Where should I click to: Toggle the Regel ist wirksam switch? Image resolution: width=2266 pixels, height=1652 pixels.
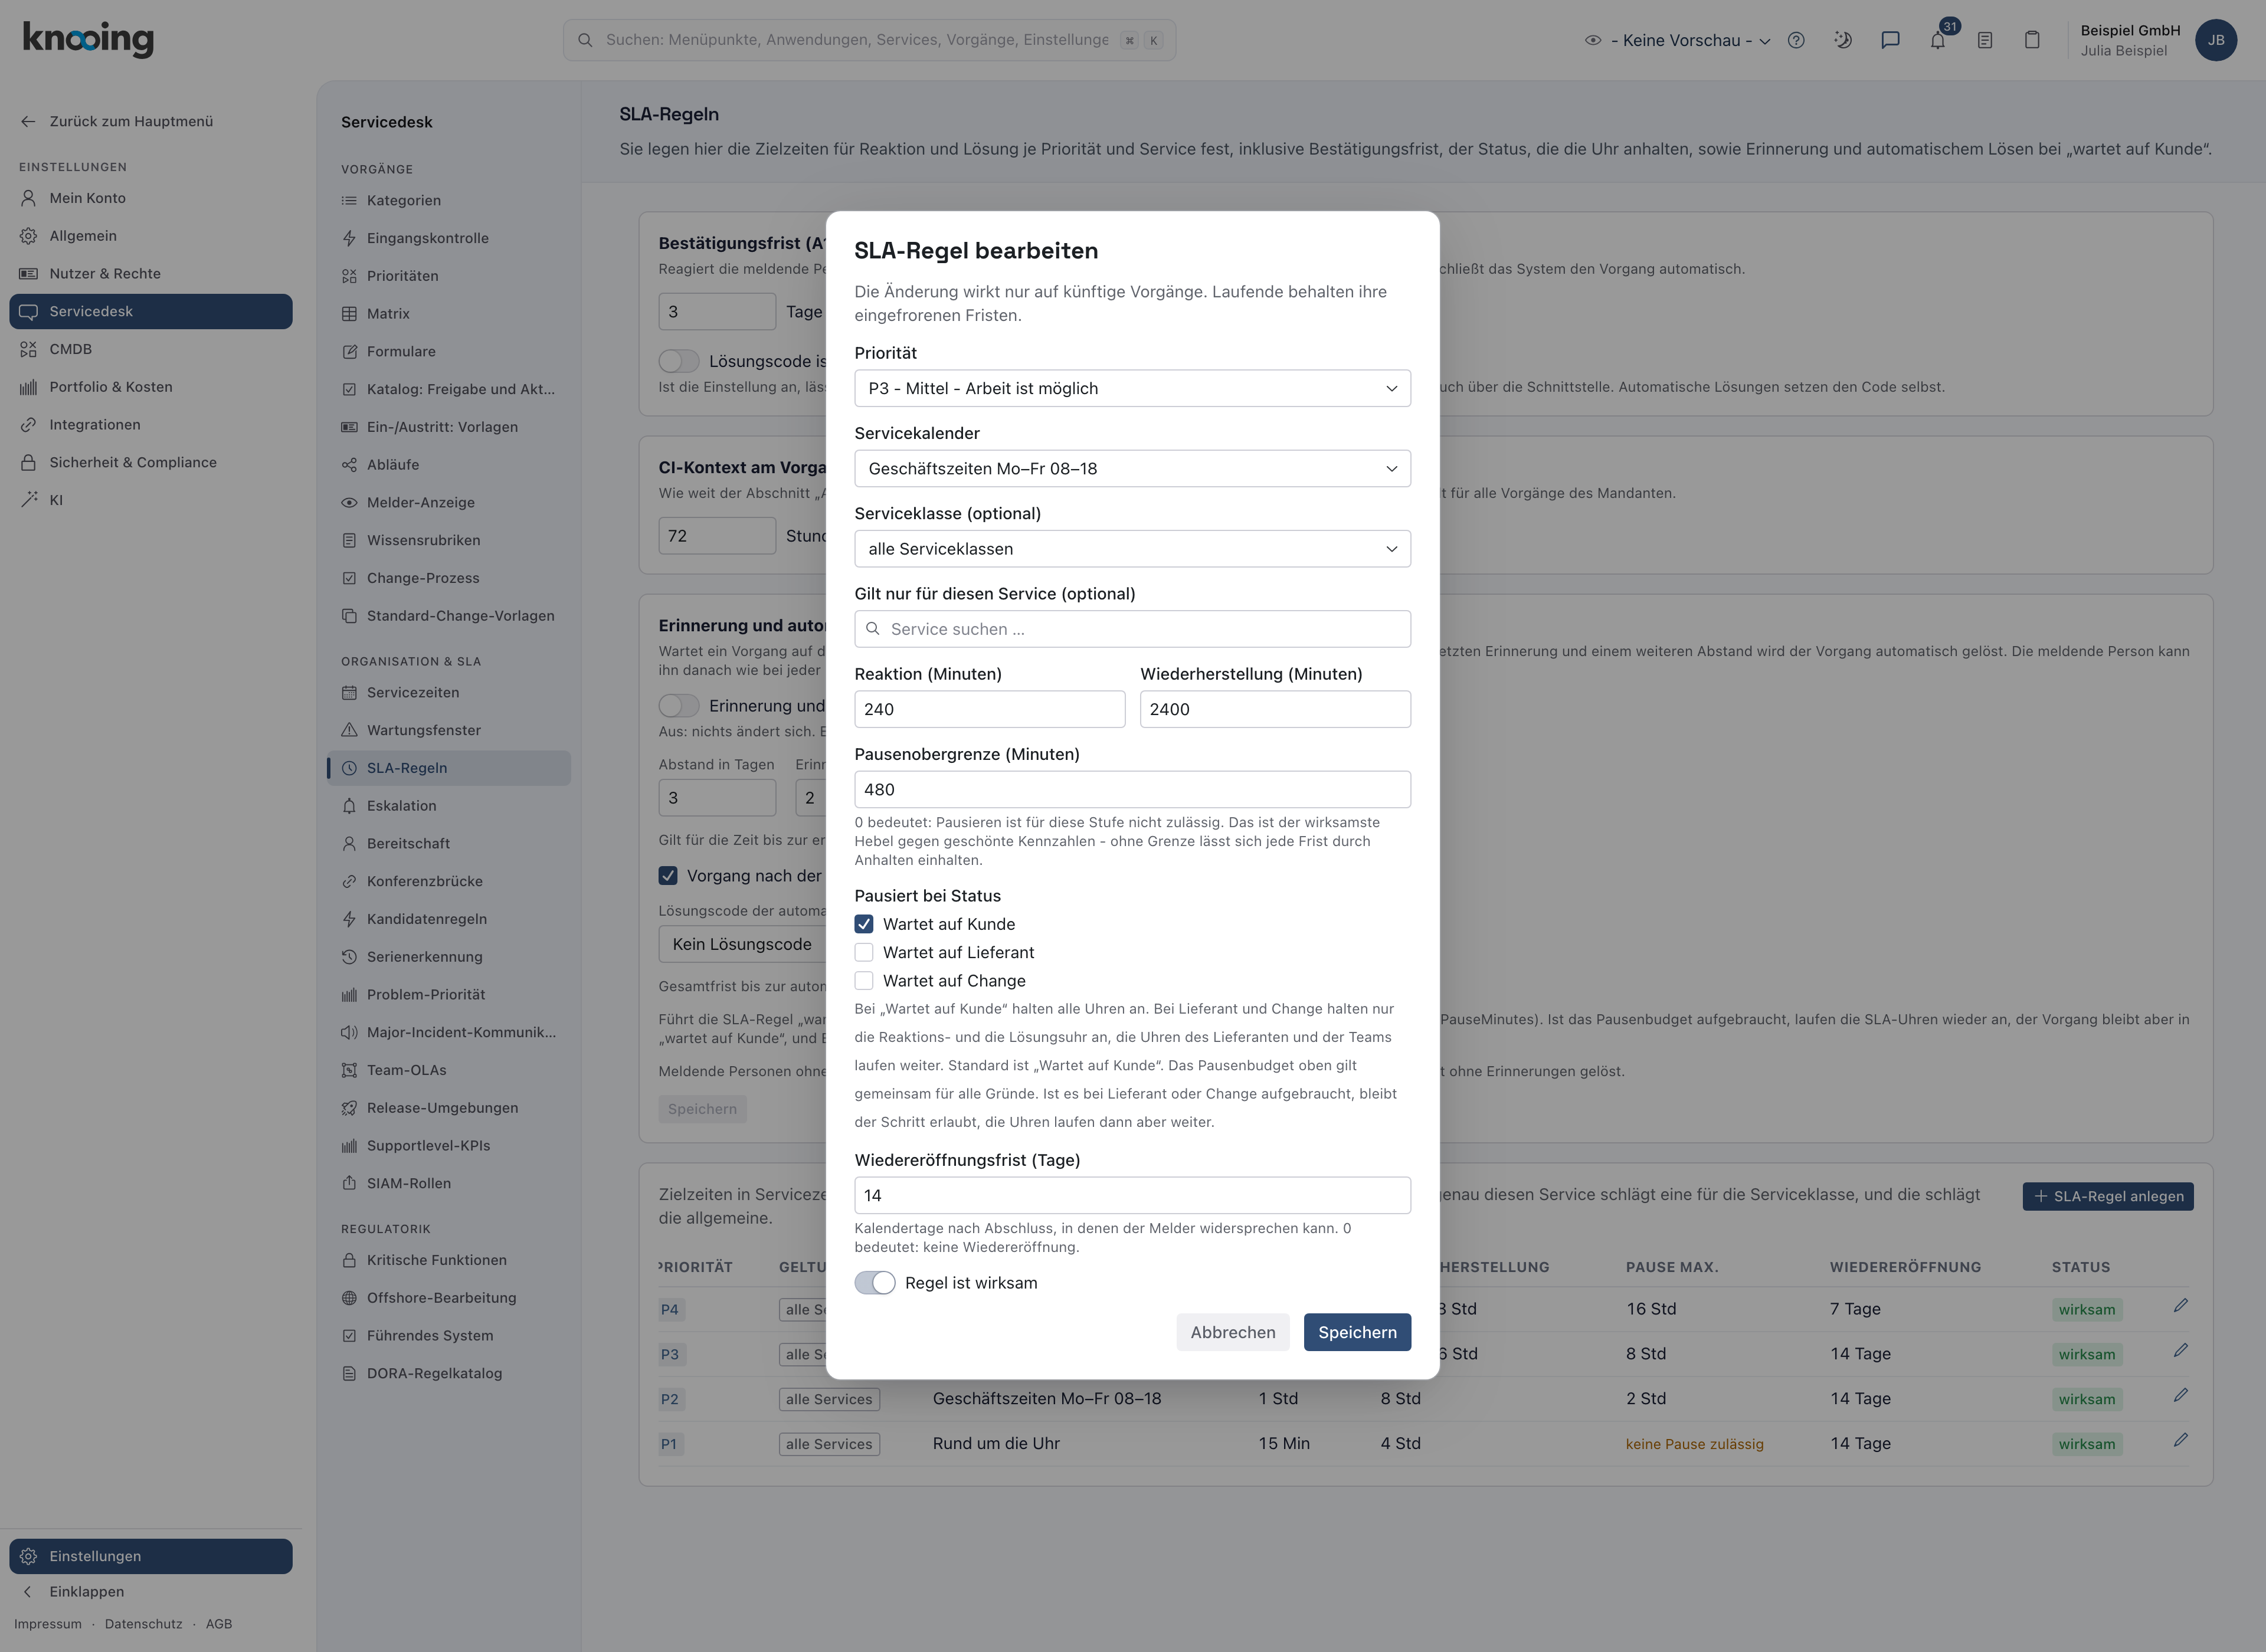[x=875, y=1283]
